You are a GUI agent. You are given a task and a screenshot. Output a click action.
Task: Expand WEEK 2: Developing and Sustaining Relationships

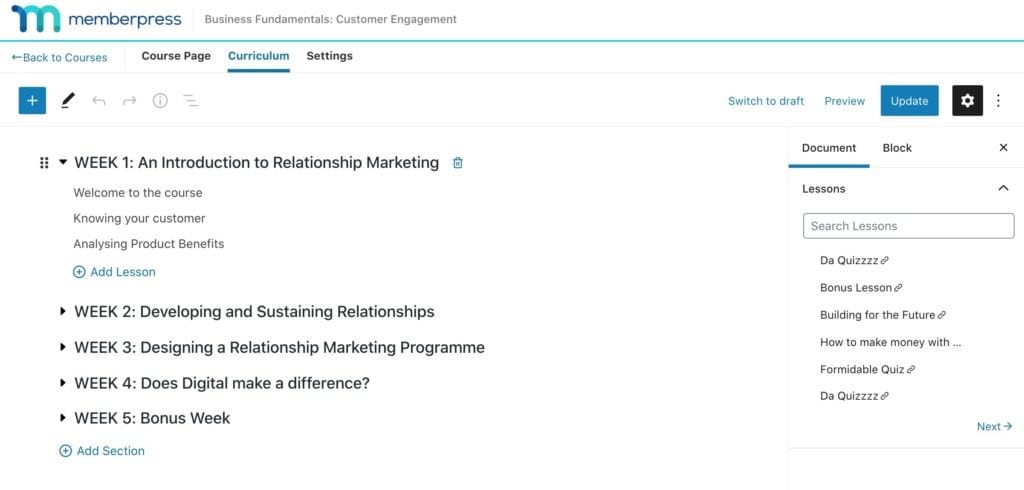coord(63,312)
